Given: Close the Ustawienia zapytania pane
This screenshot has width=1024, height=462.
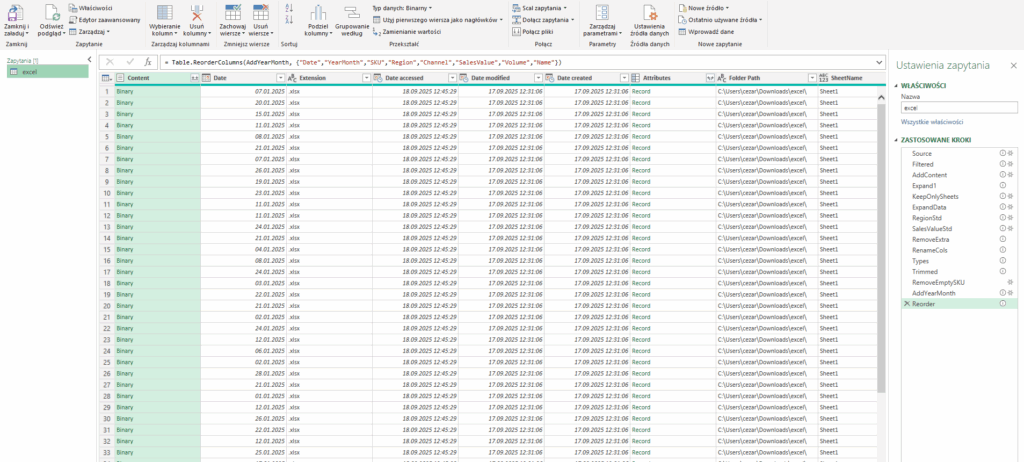Looking at the screenshot, I should pos(1013,65).
